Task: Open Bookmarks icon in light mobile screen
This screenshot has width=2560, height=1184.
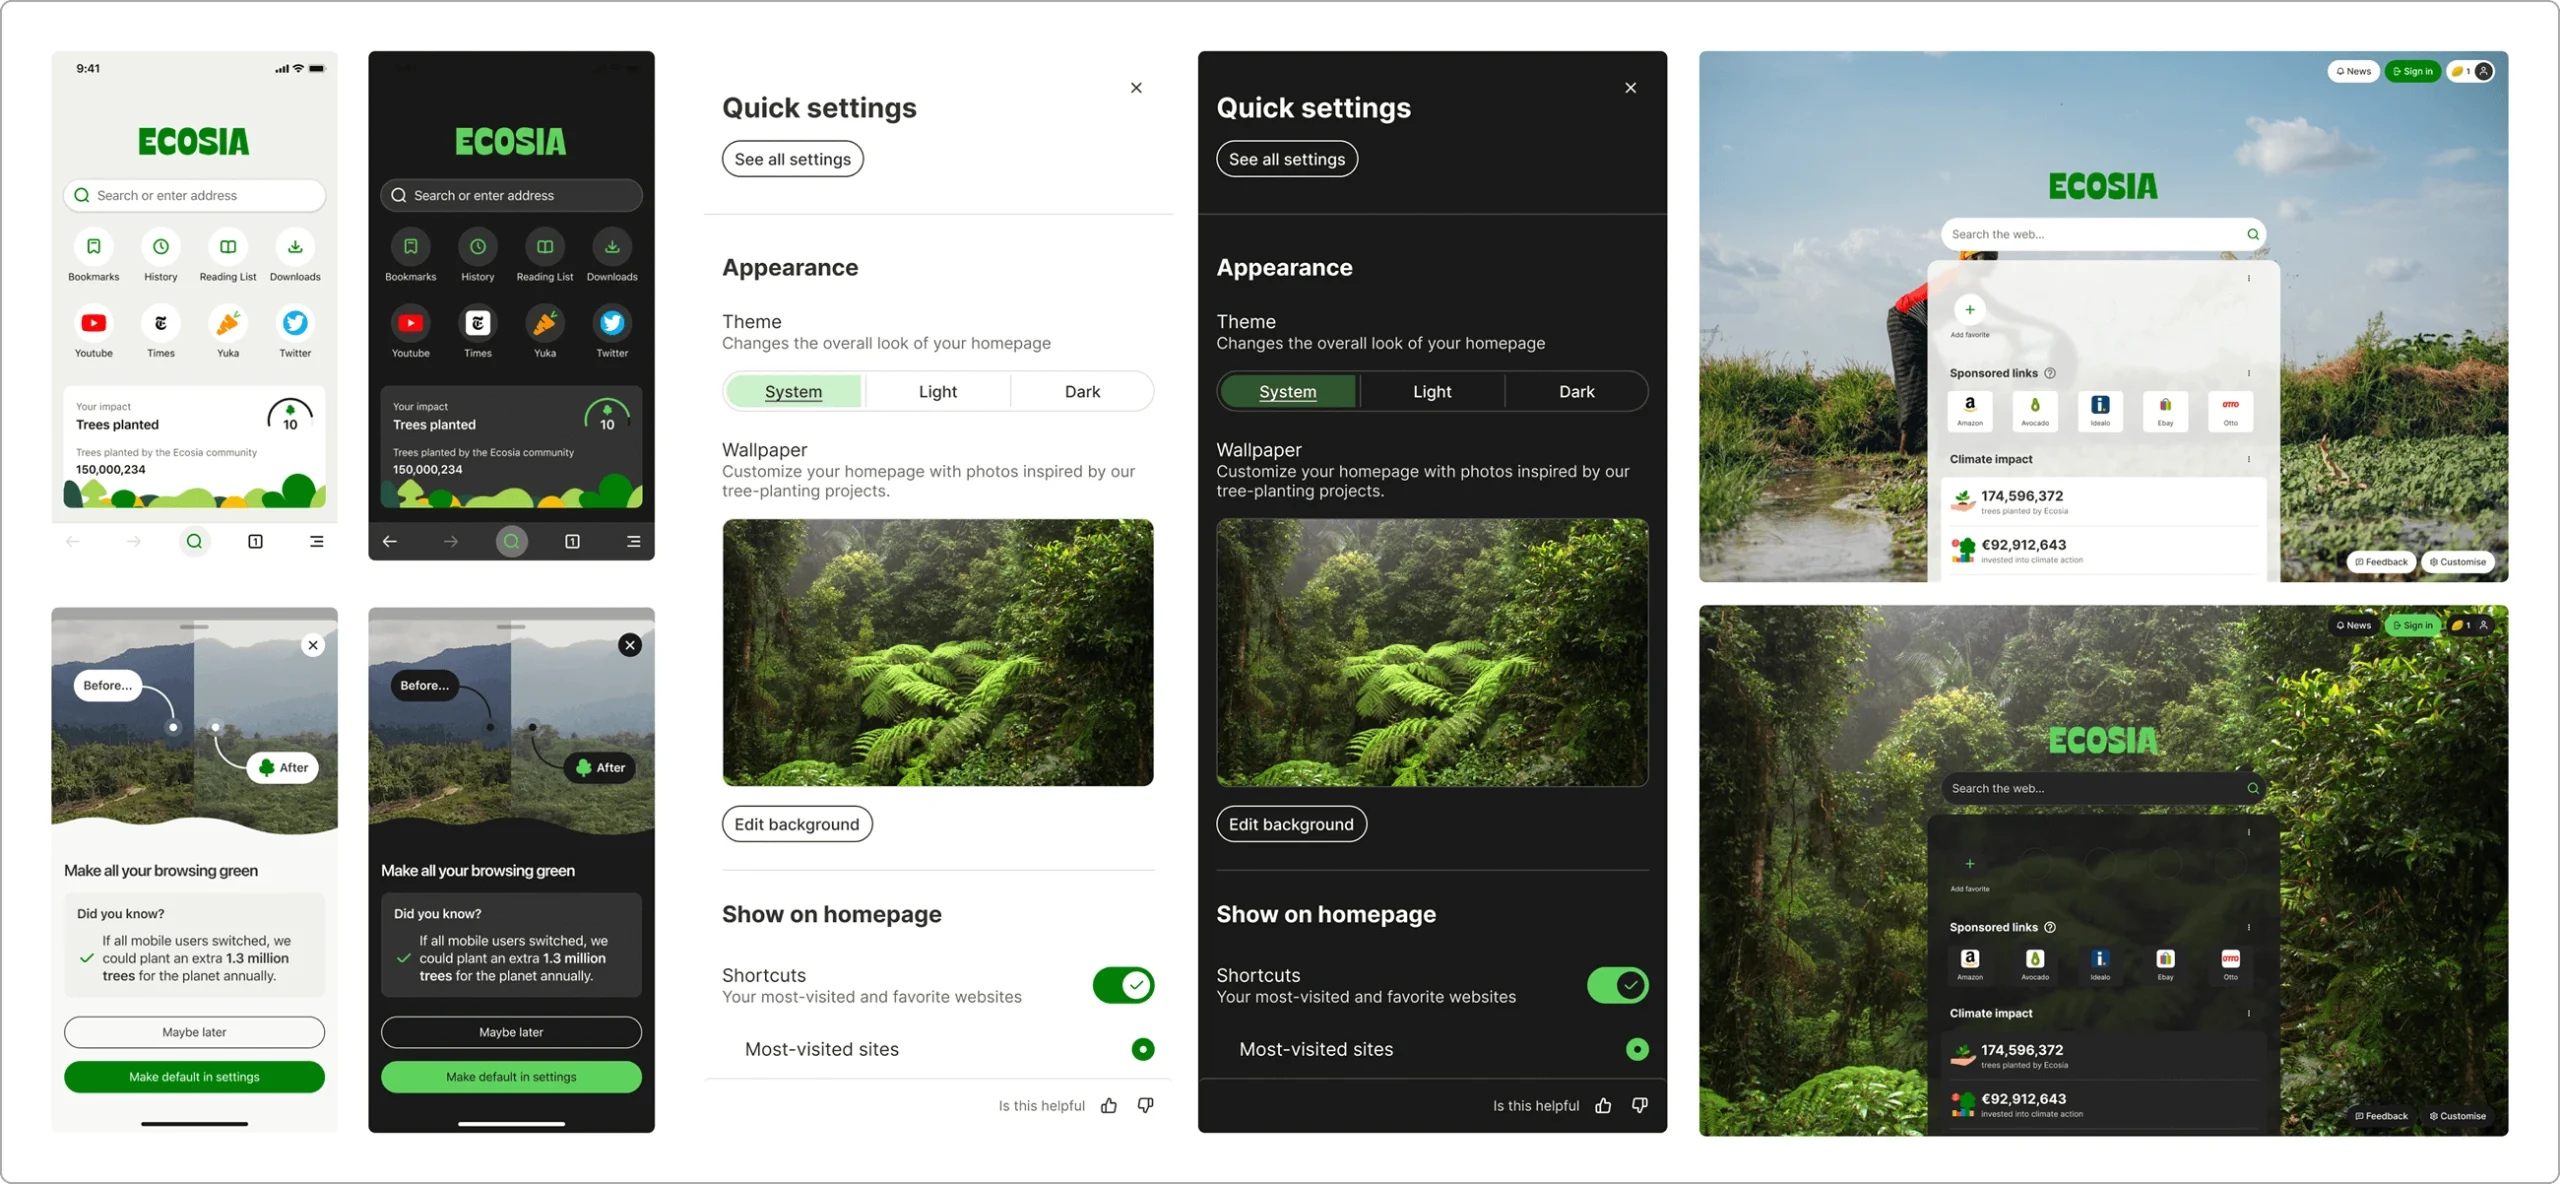Action: click(x=93, y=246)
